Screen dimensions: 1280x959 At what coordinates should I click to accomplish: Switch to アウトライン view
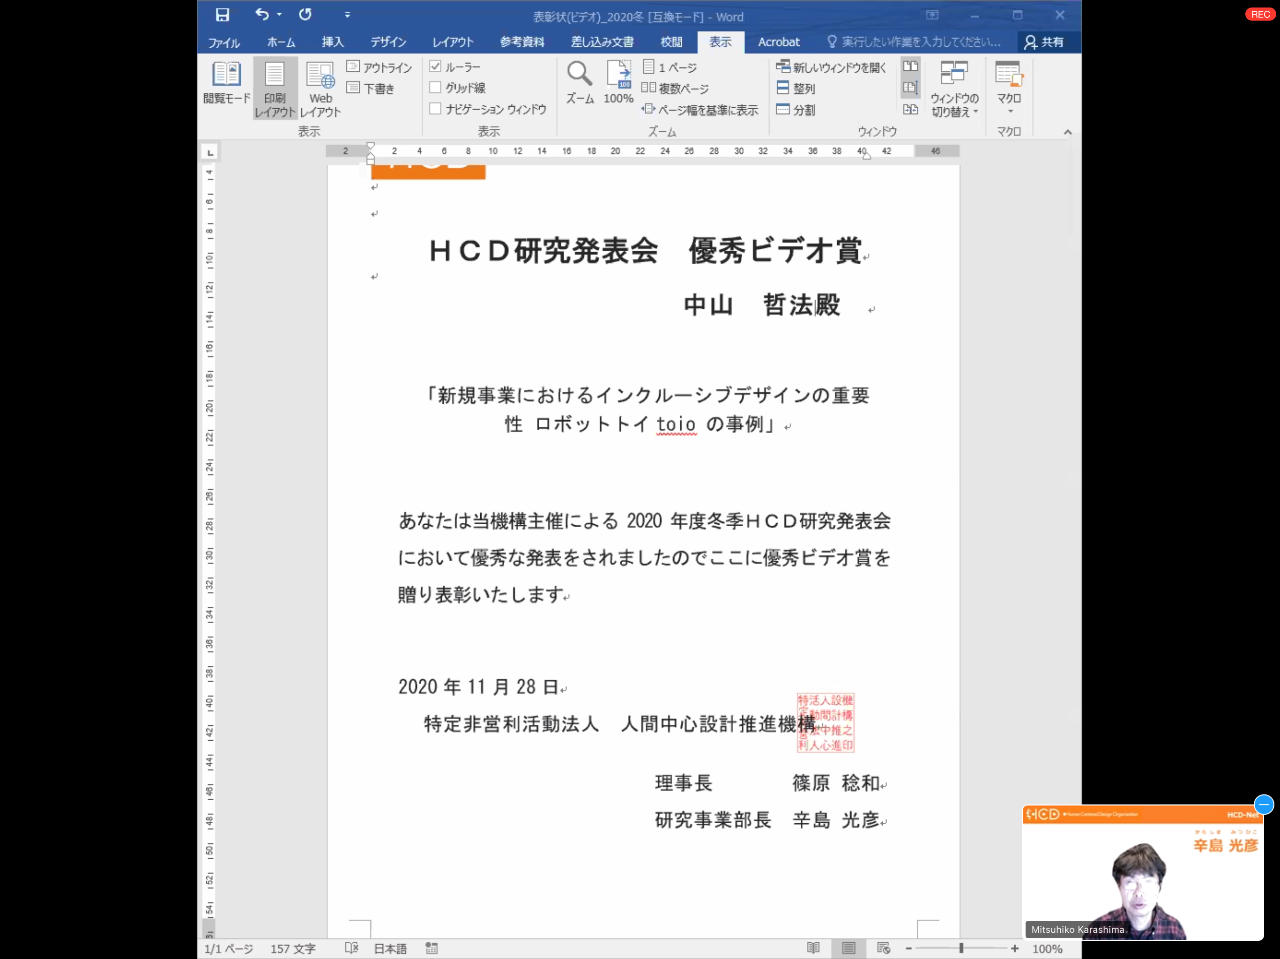click(x=379, y=67)
